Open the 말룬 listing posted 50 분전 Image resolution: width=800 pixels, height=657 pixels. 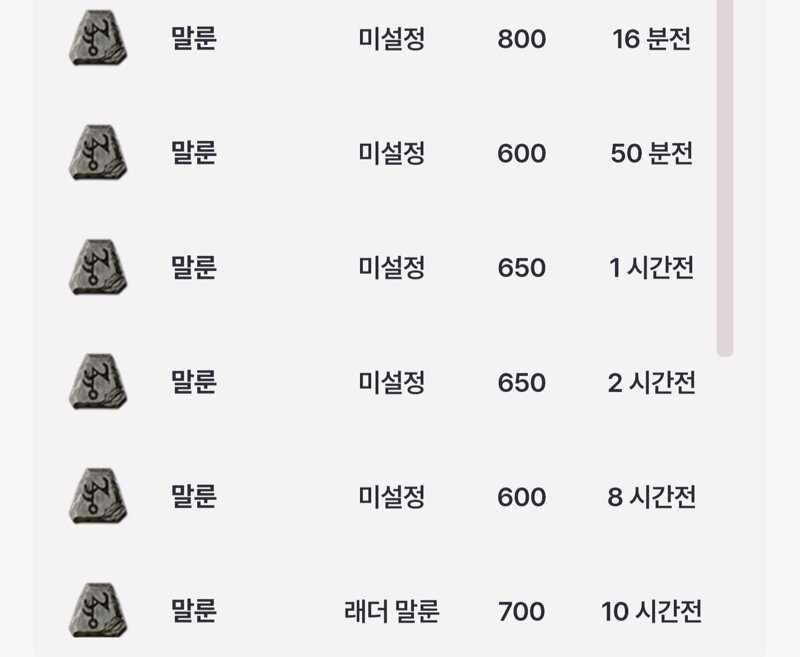193,153
